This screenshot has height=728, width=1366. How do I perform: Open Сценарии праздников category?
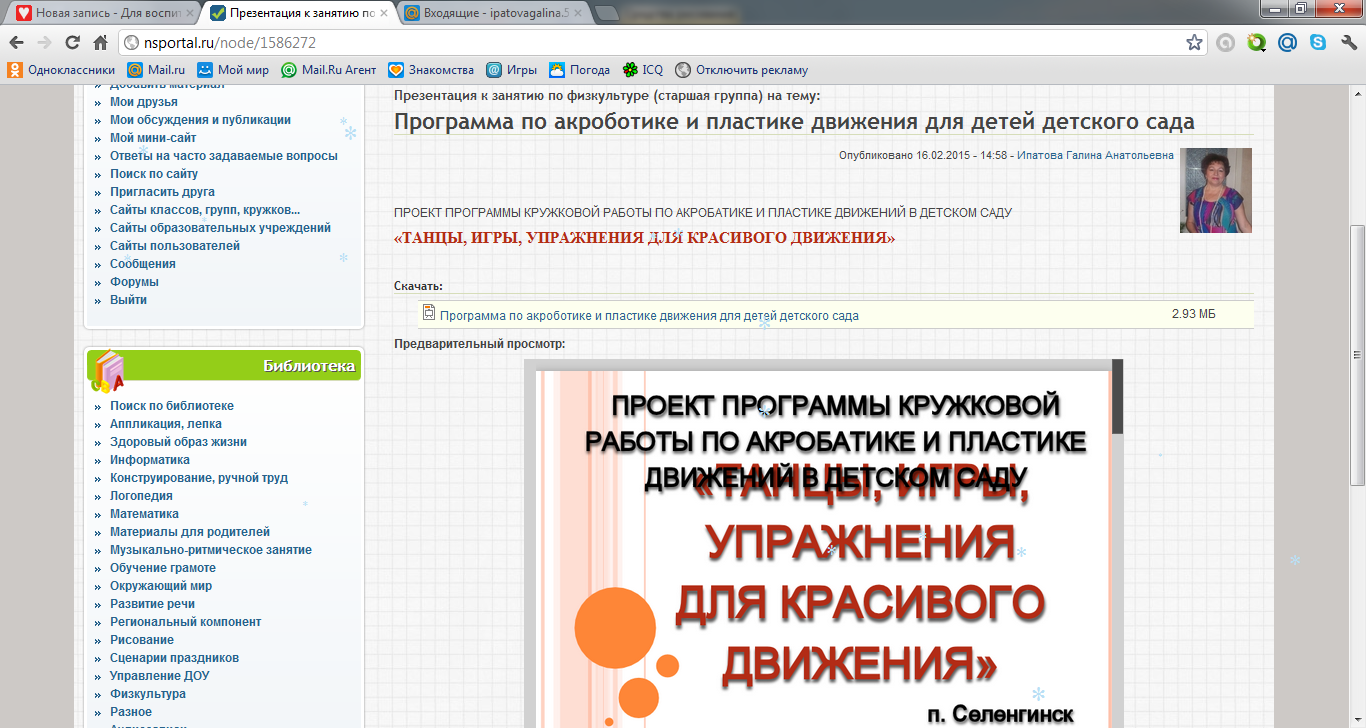click(x=174, y=658)
